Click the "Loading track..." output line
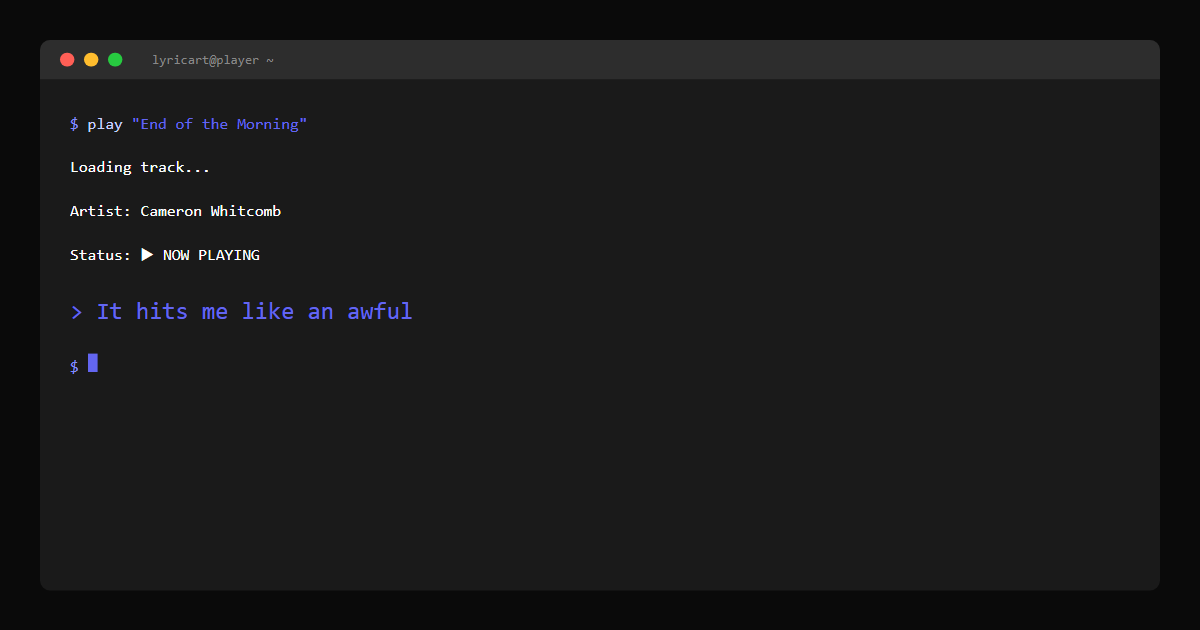The width and height of the screenshot is (1200, 630). tap(140, 167)
